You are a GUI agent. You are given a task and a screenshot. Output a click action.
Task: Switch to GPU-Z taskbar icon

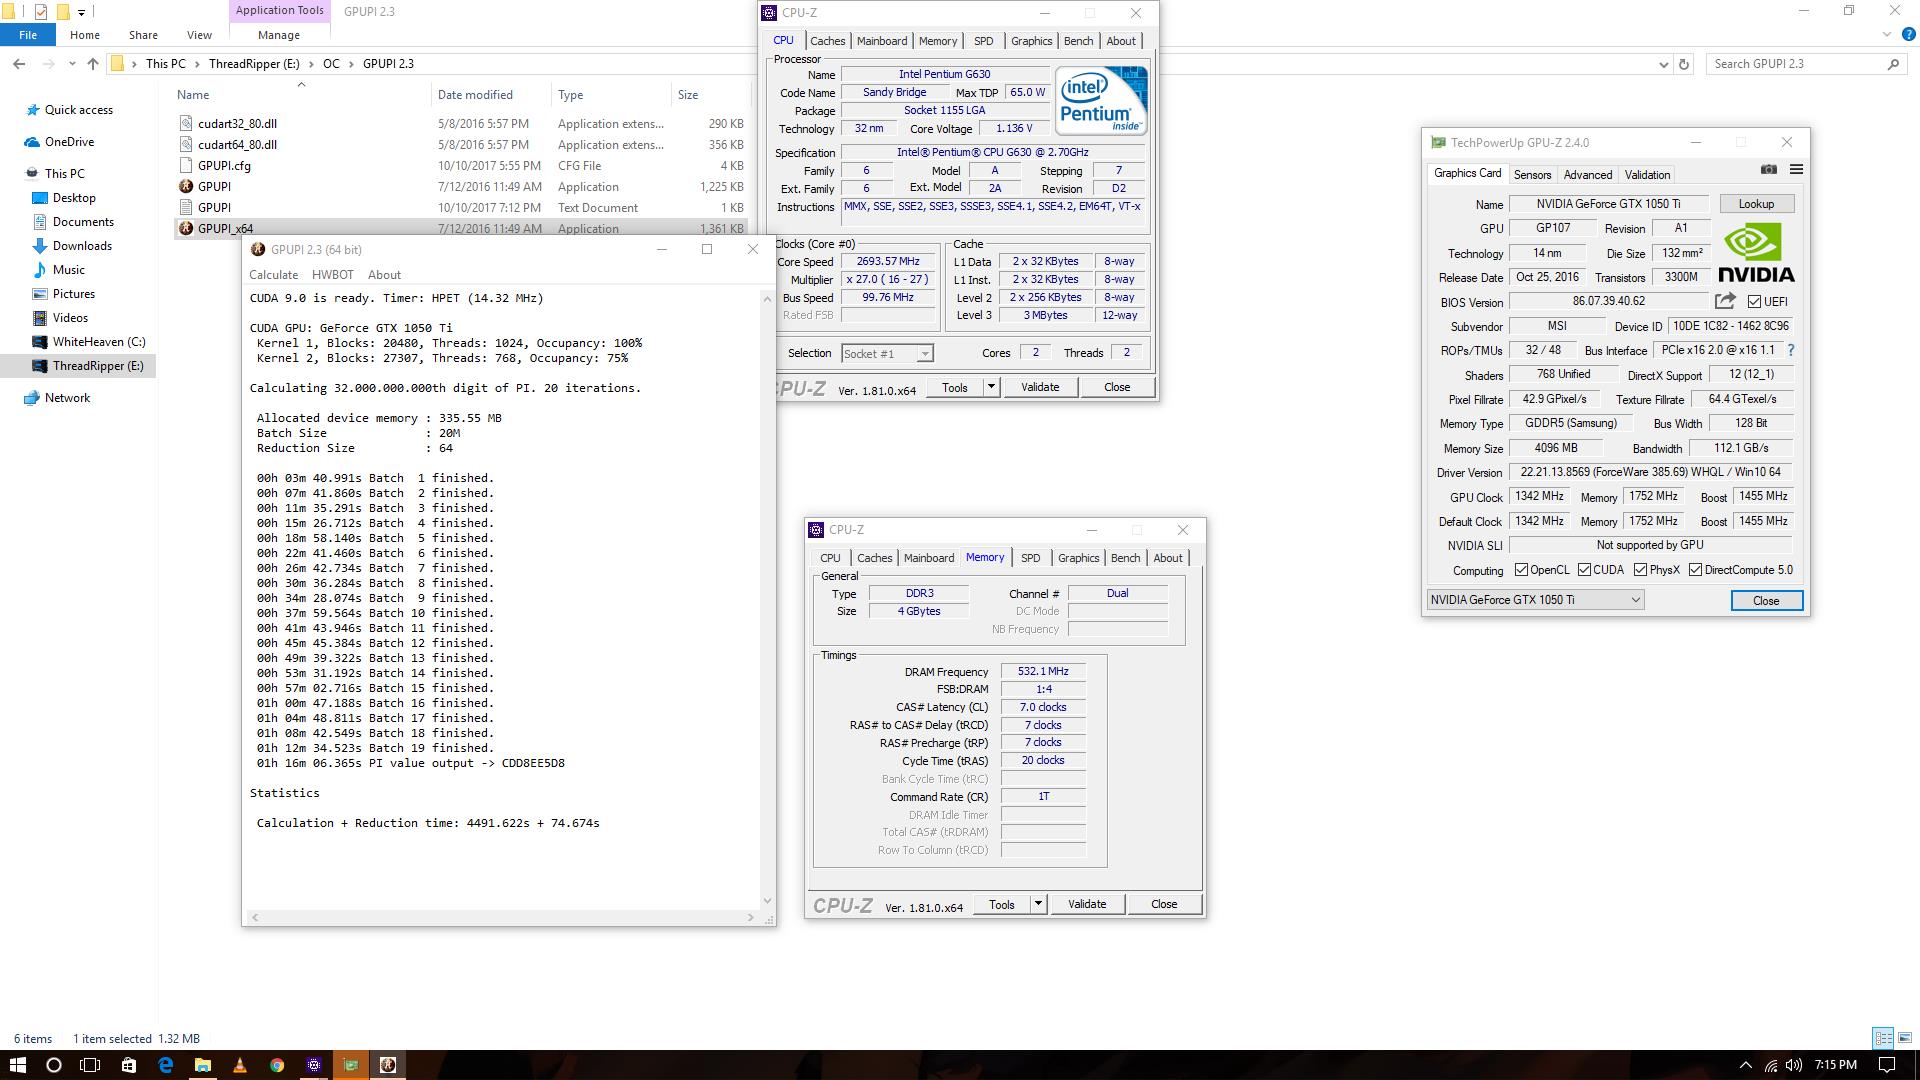tap(351, 1065)
